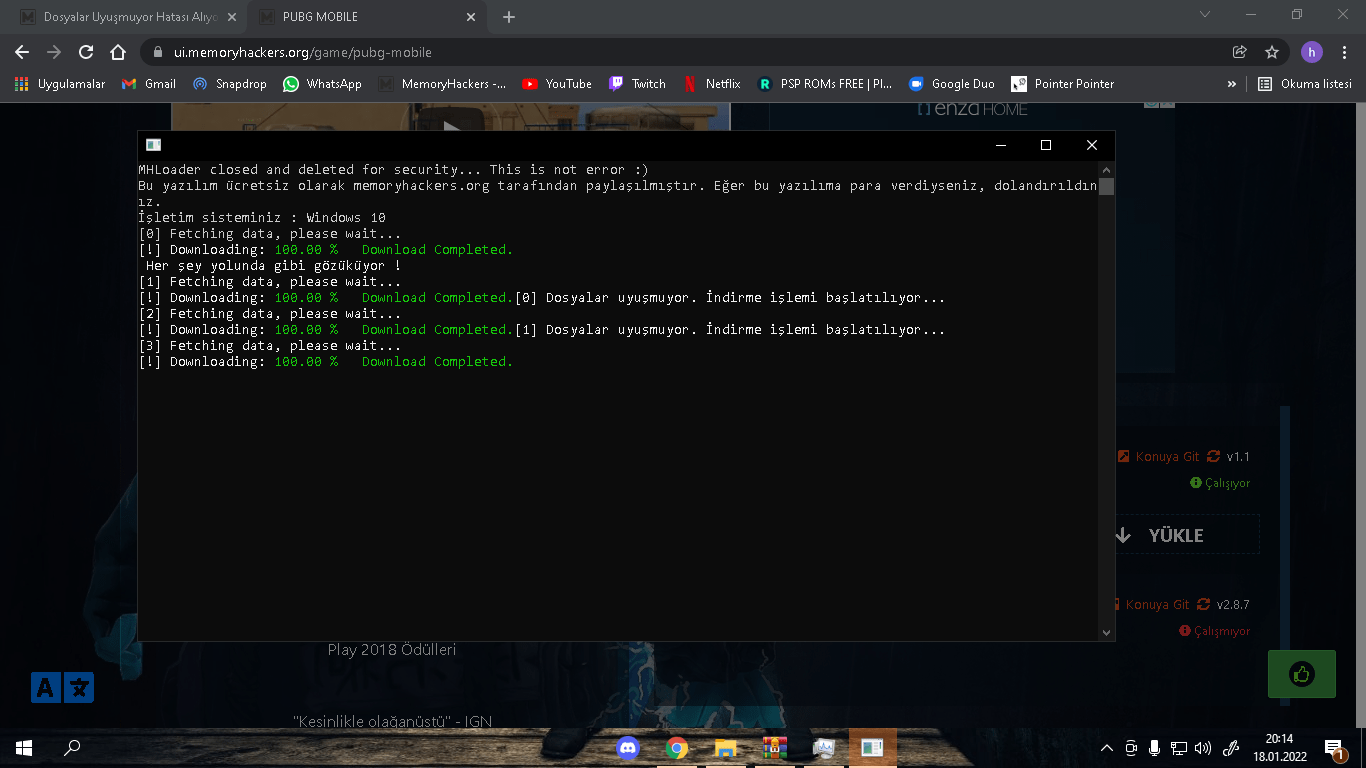Click the "Play 2018 Ödülleri" text

tap(392, 650)
